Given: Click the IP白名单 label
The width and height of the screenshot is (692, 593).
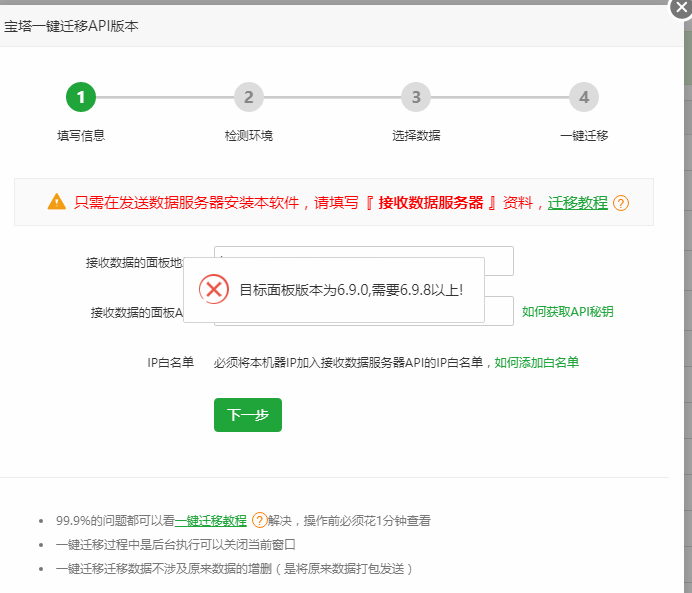Looking at the screenshot, I should tap(171, 362).
